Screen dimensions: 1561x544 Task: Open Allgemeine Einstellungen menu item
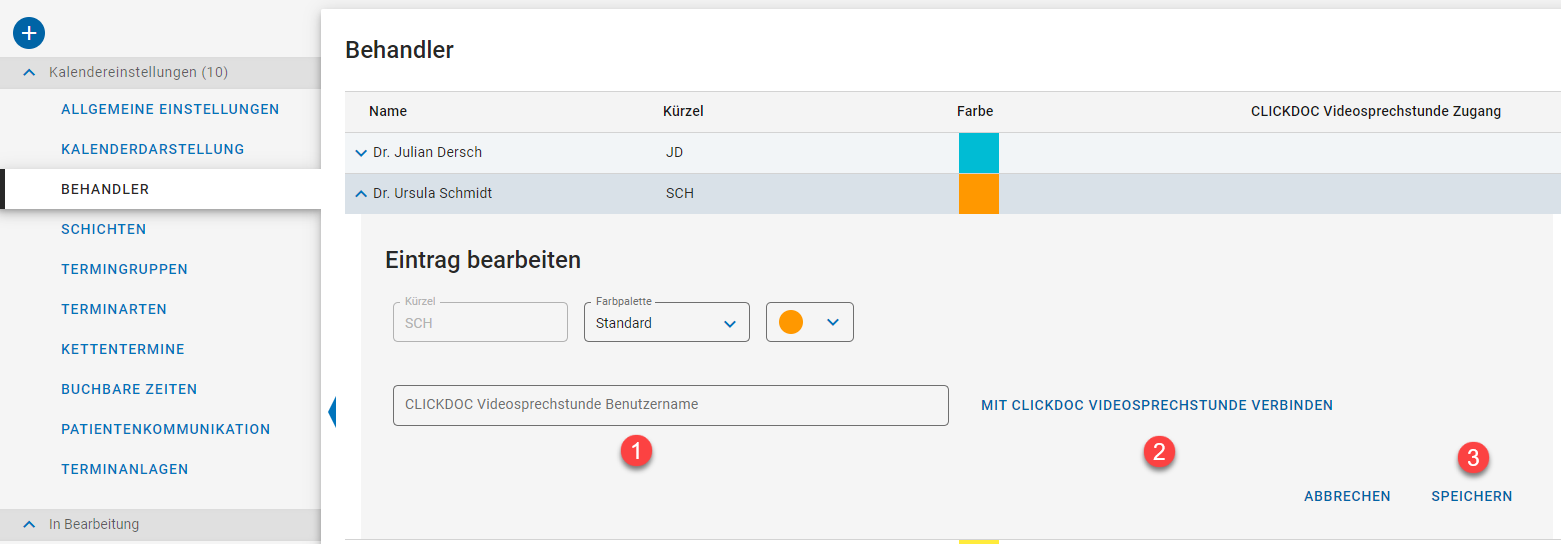[x=170, y=109]
